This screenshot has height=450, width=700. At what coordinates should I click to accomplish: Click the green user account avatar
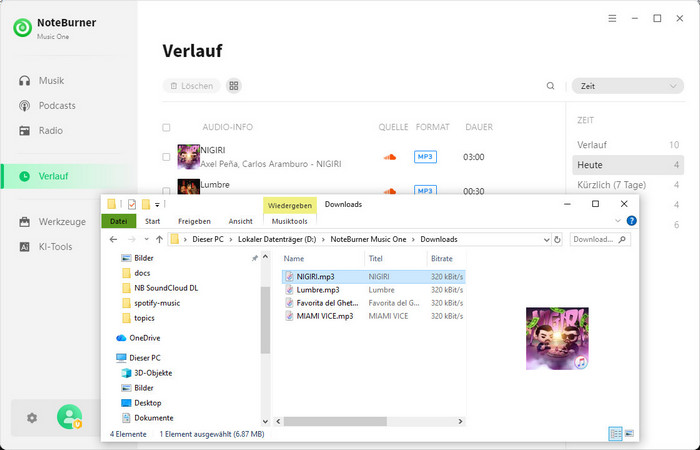click(69, 417)
